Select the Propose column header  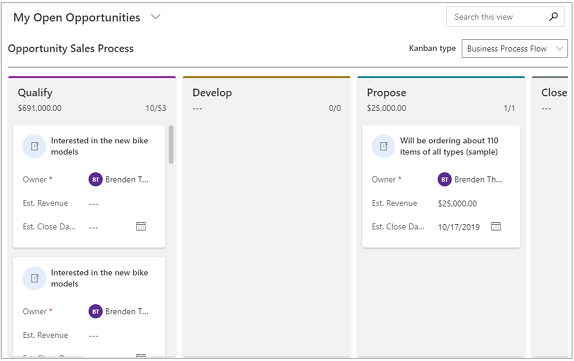(387, 93)
